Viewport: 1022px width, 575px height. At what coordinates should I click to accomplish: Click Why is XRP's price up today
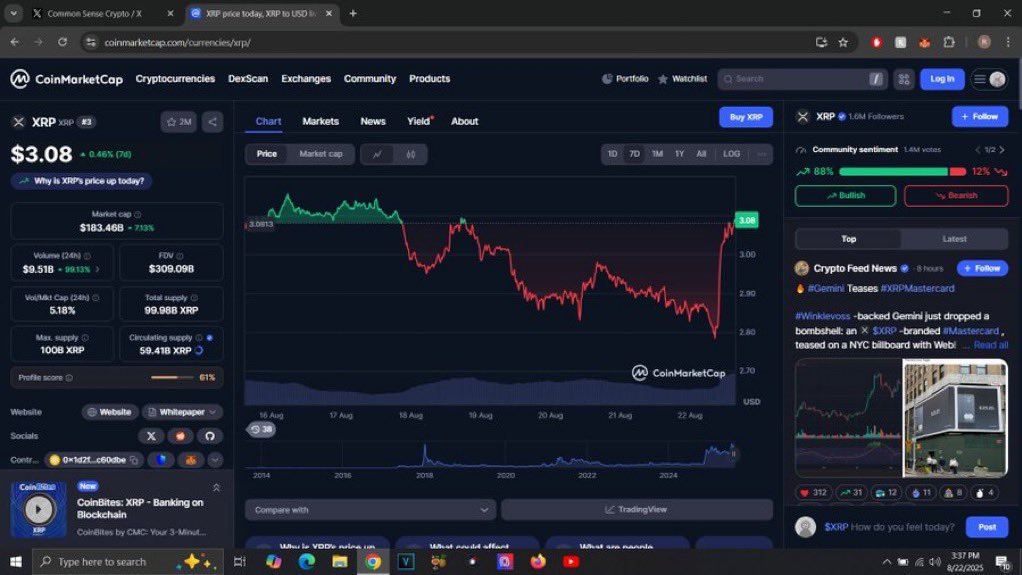[x=82, y=181]
